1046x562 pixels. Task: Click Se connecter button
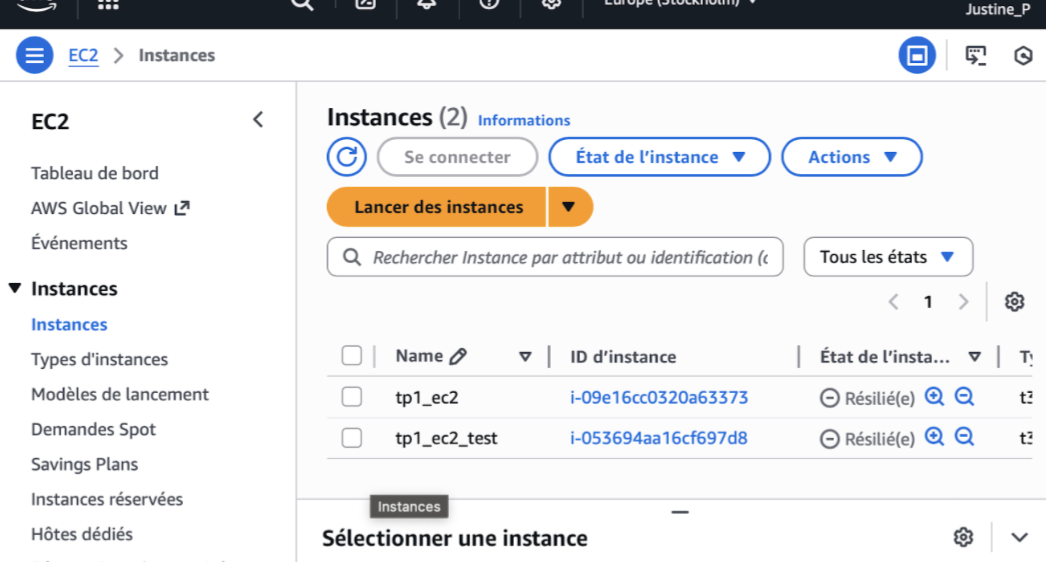[457, 157]
